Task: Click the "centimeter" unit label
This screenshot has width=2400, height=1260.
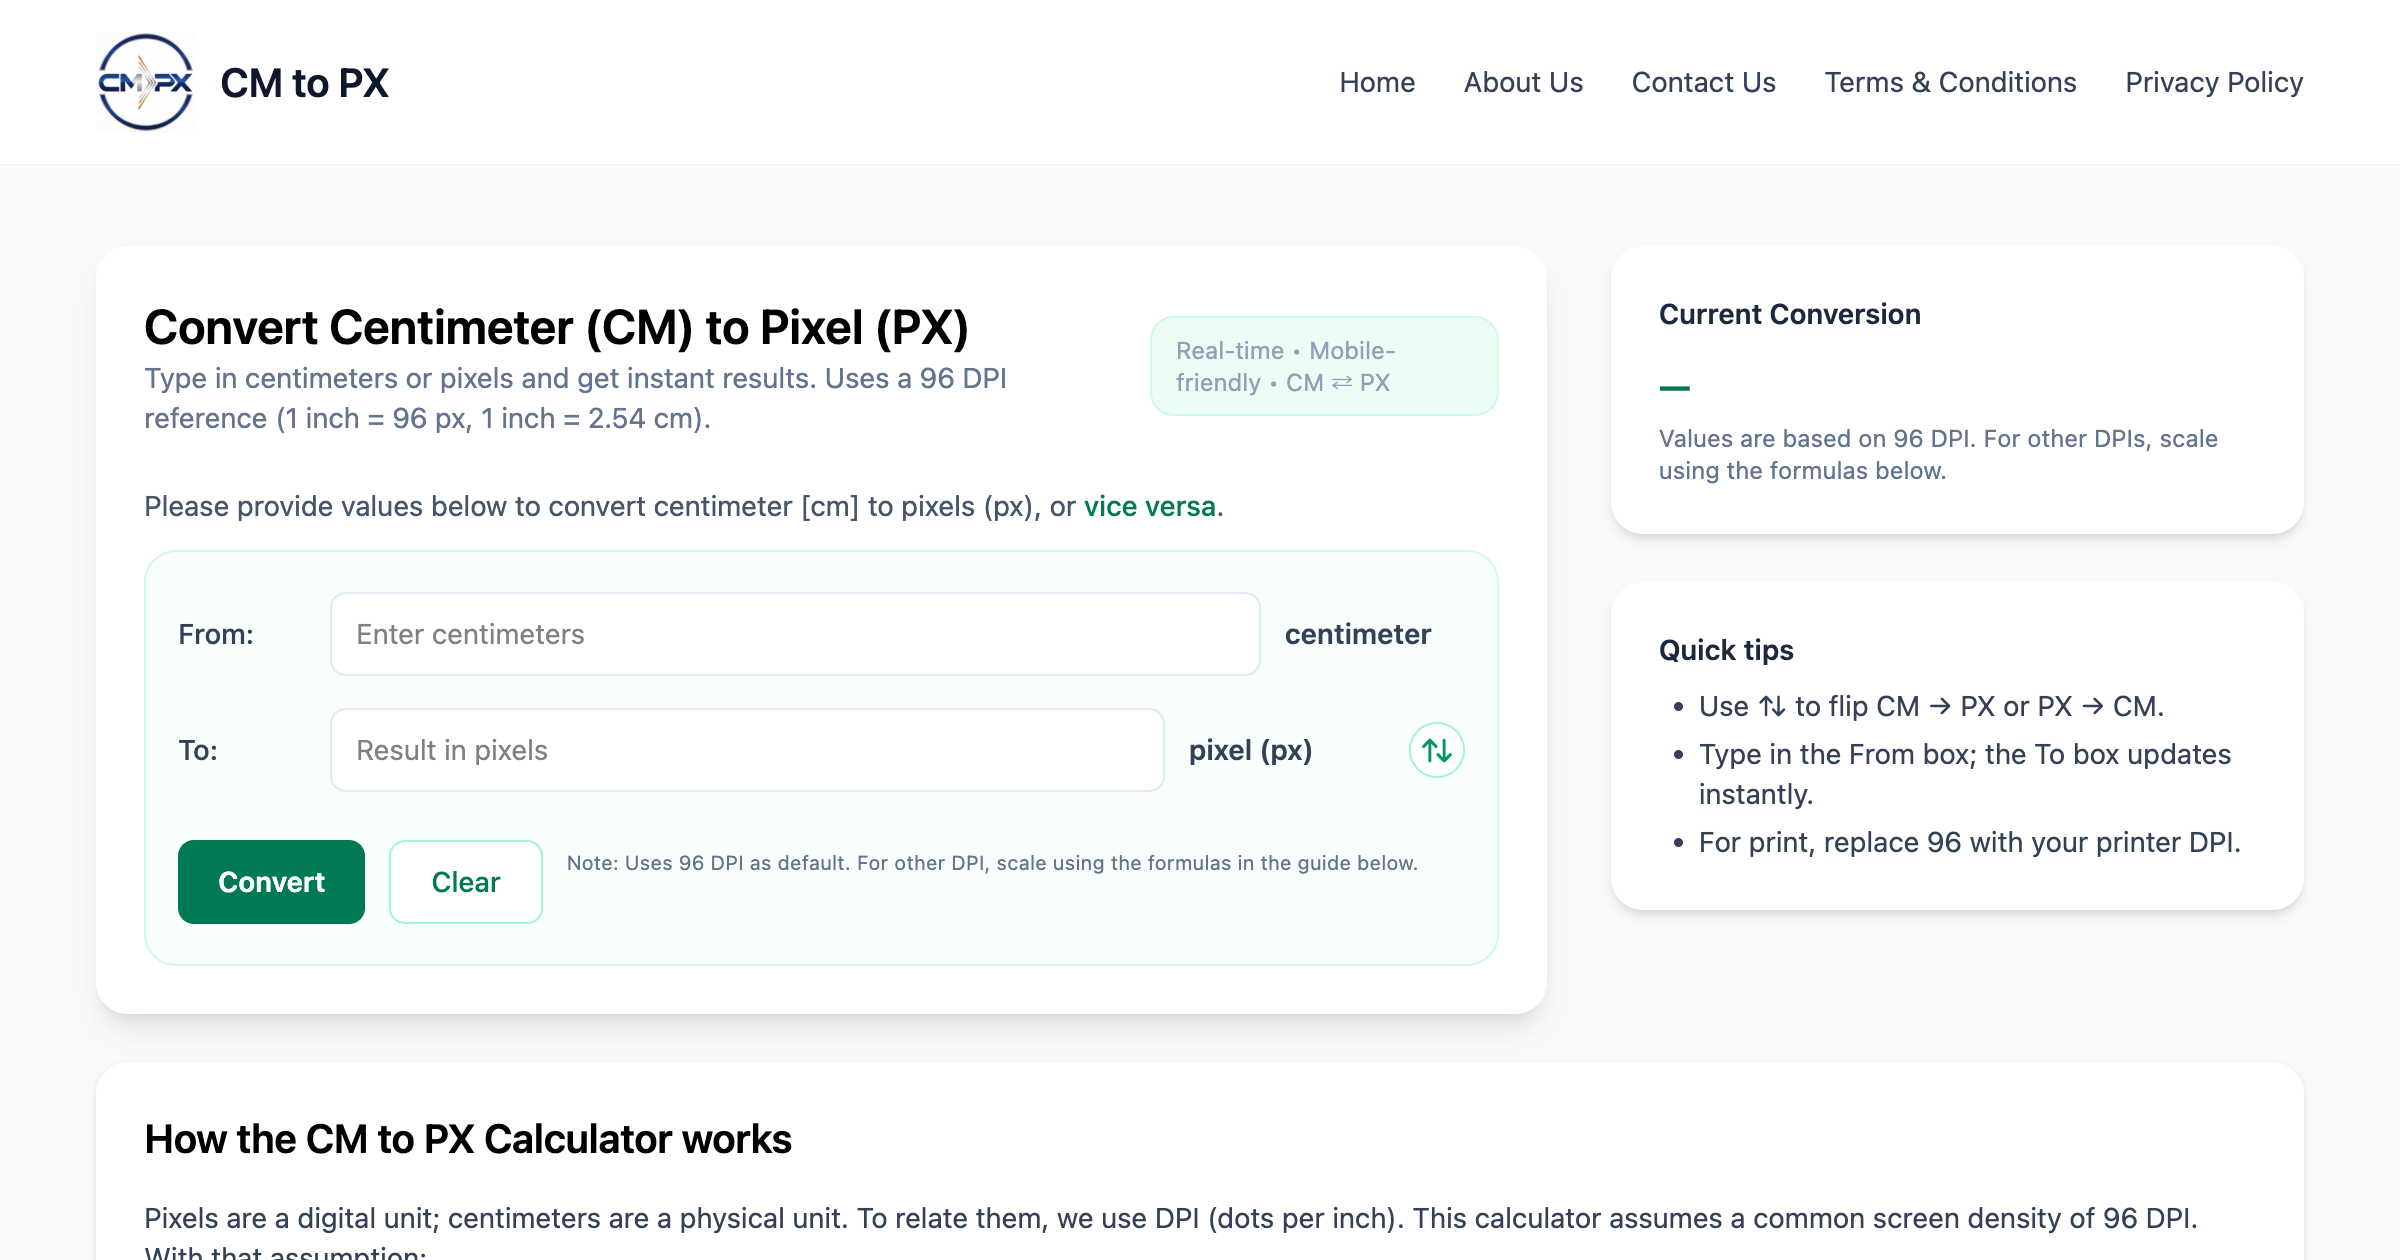Action: click(x=1357, y=634)
